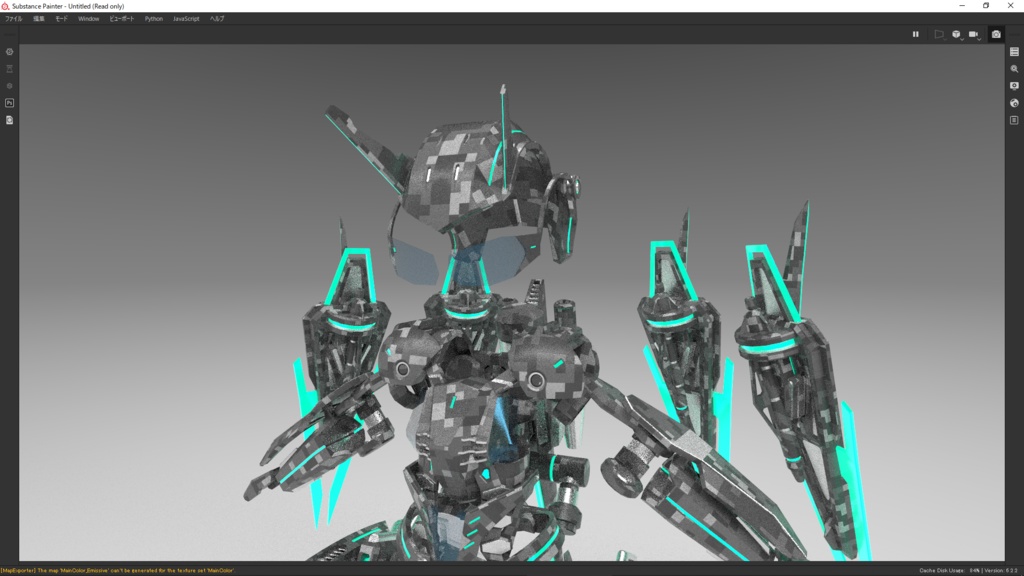Select the video camera viewport icon
The image size is (1024, 576).
point(975,34)
